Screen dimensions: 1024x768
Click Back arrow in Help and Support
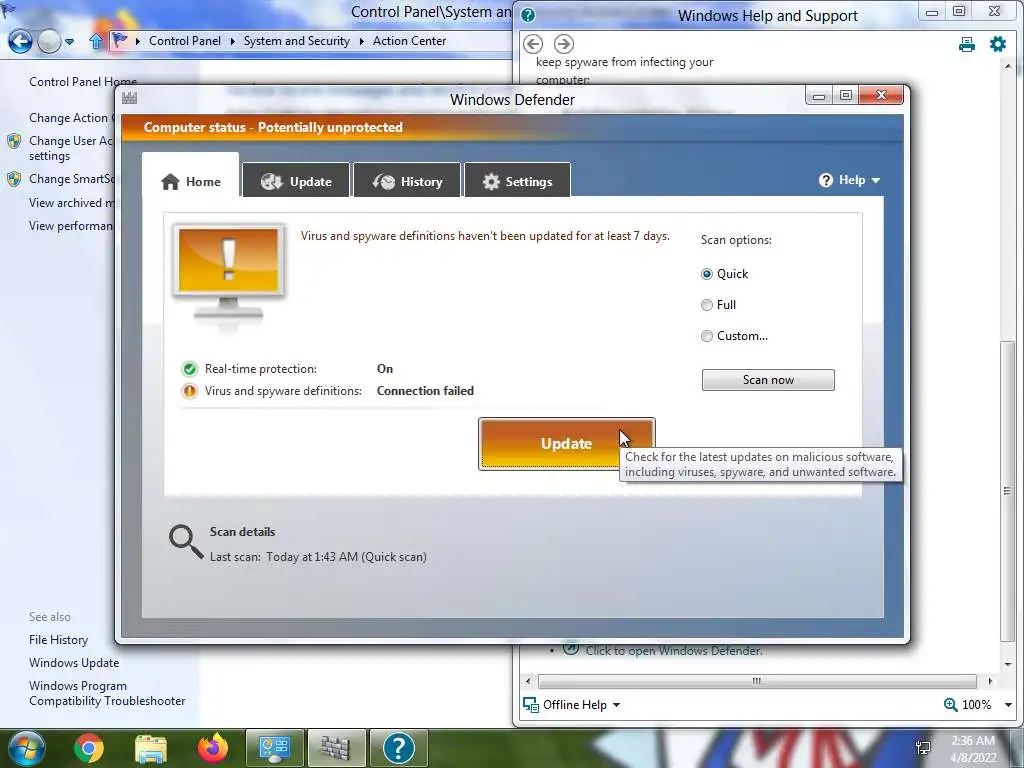(x=533, y=44)
